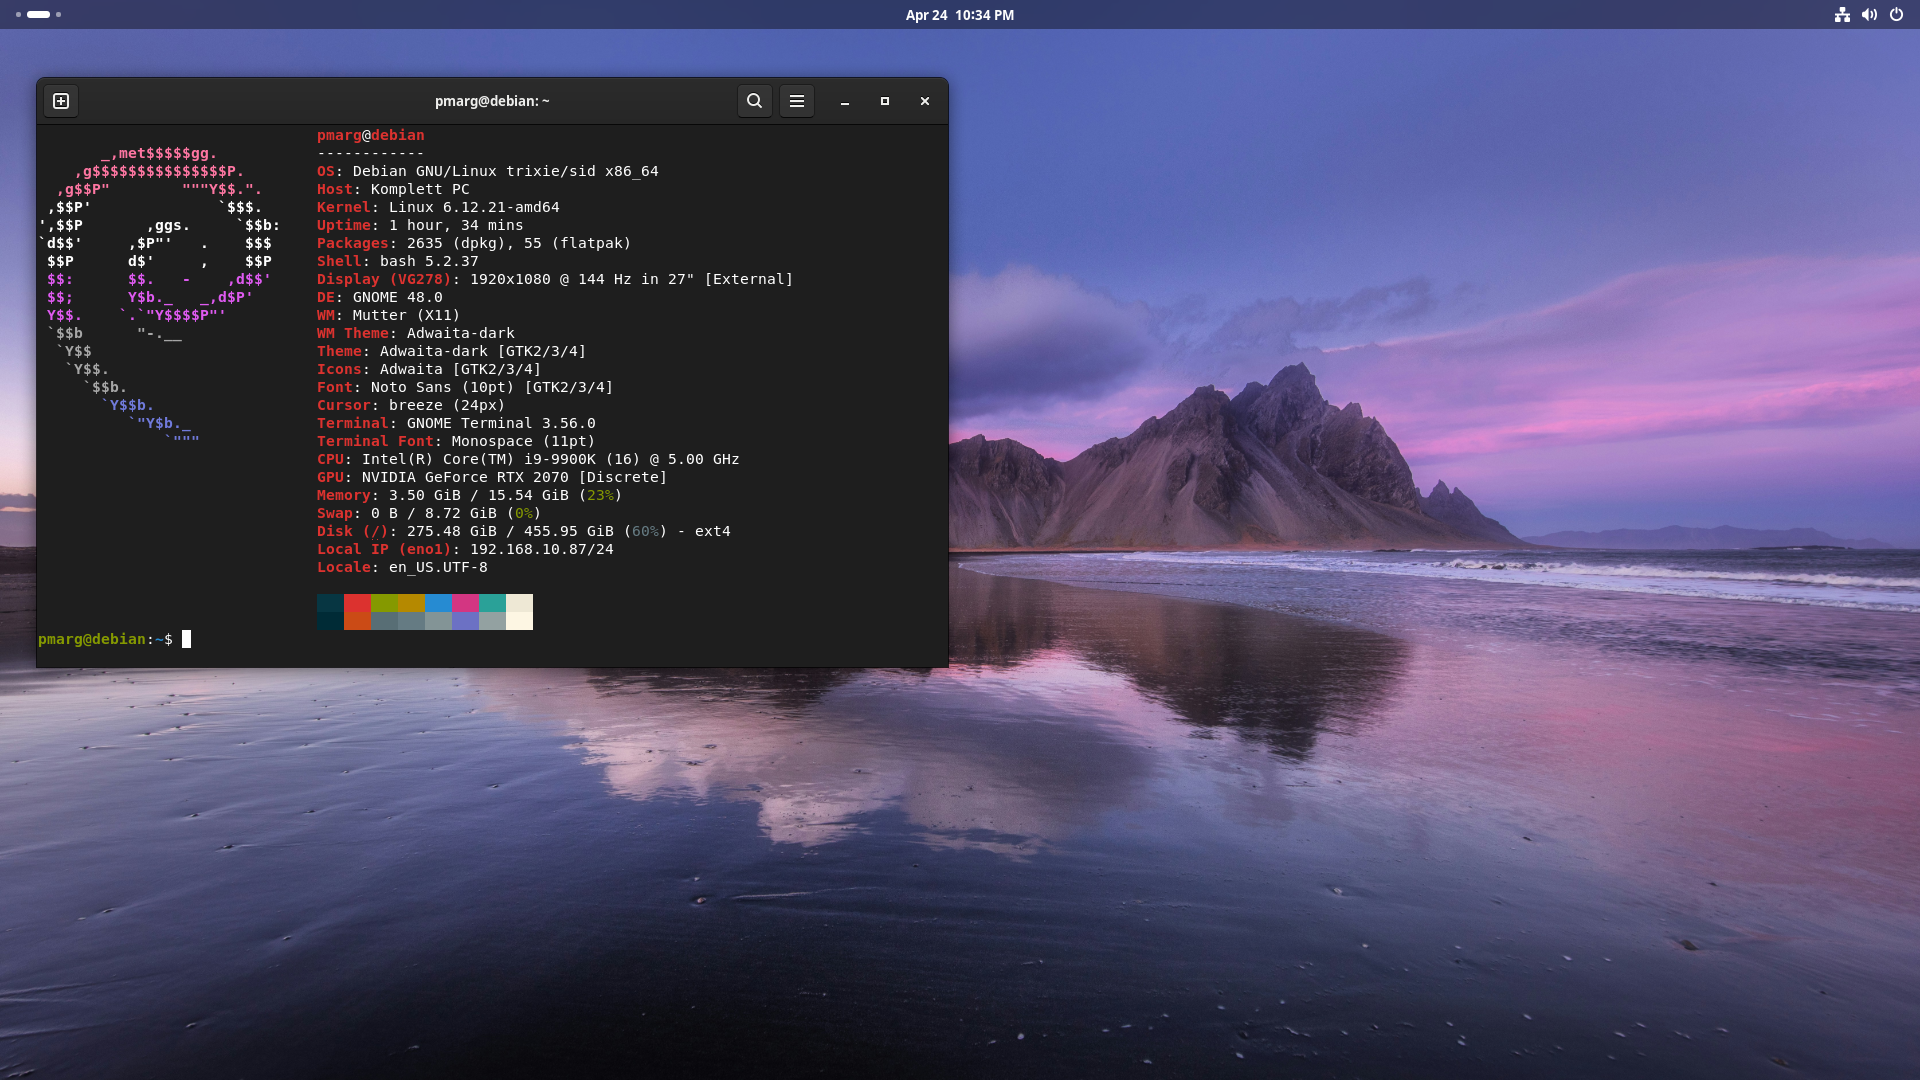The width and height of the screenshot is (1920, 1080).
Task: Open the terminal hamburger menu
Action: [797, 101]
